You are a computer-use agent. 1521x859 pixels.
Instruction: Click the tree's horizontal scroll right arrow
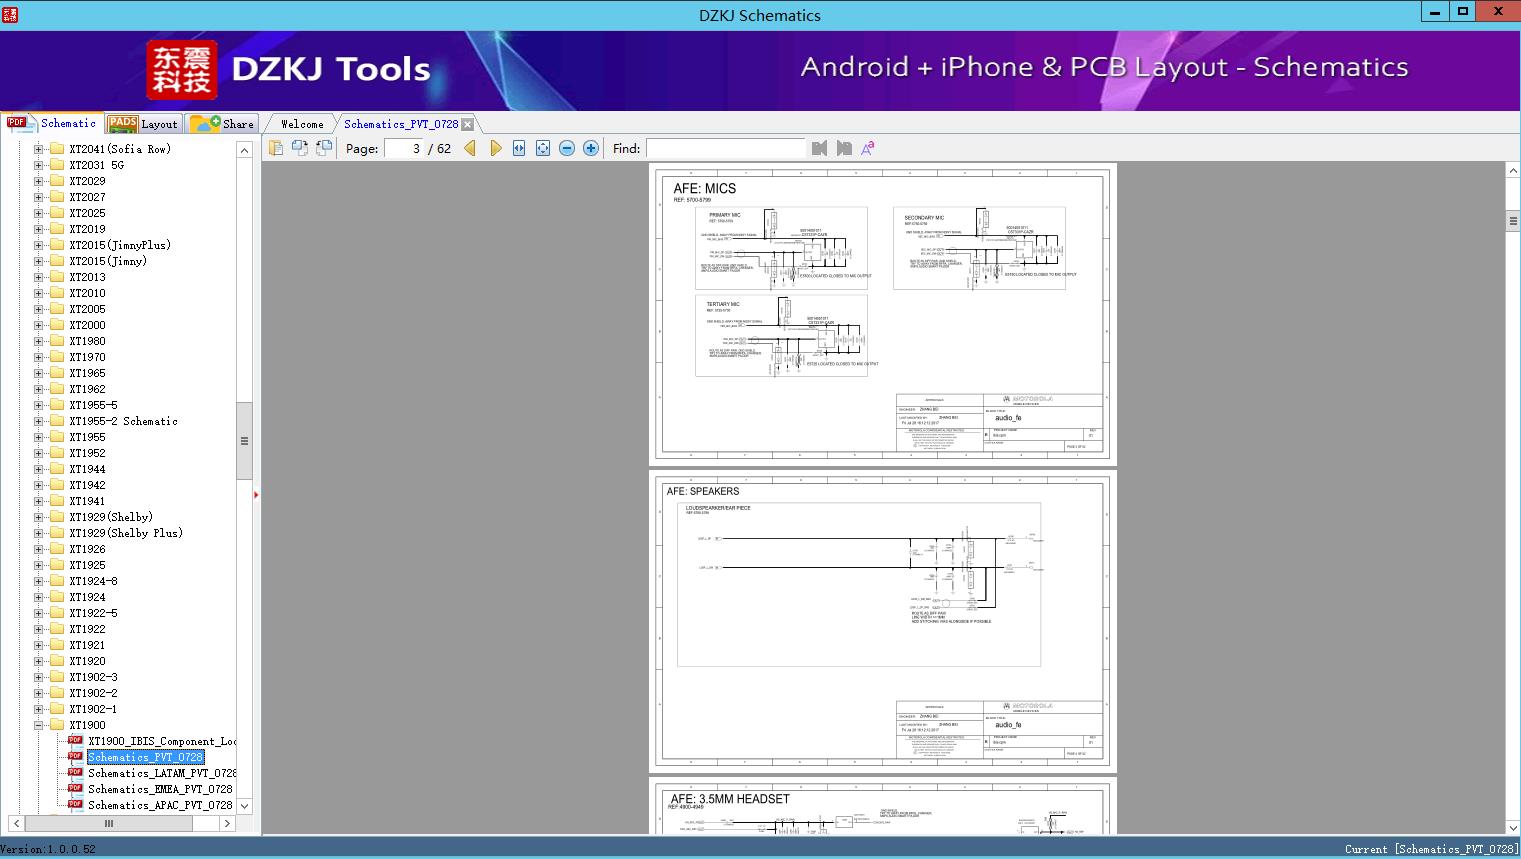coord(227,824)
